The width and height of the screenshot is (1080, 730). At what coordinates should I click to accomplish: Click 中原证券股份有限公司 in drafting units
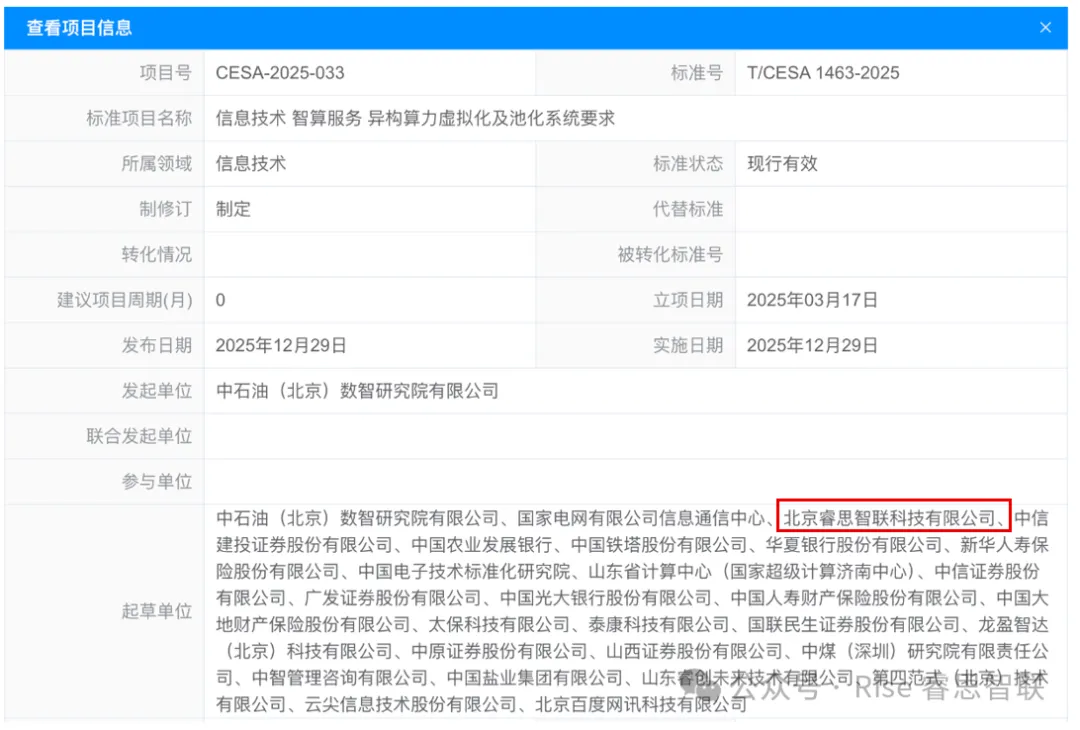(499, 651)
